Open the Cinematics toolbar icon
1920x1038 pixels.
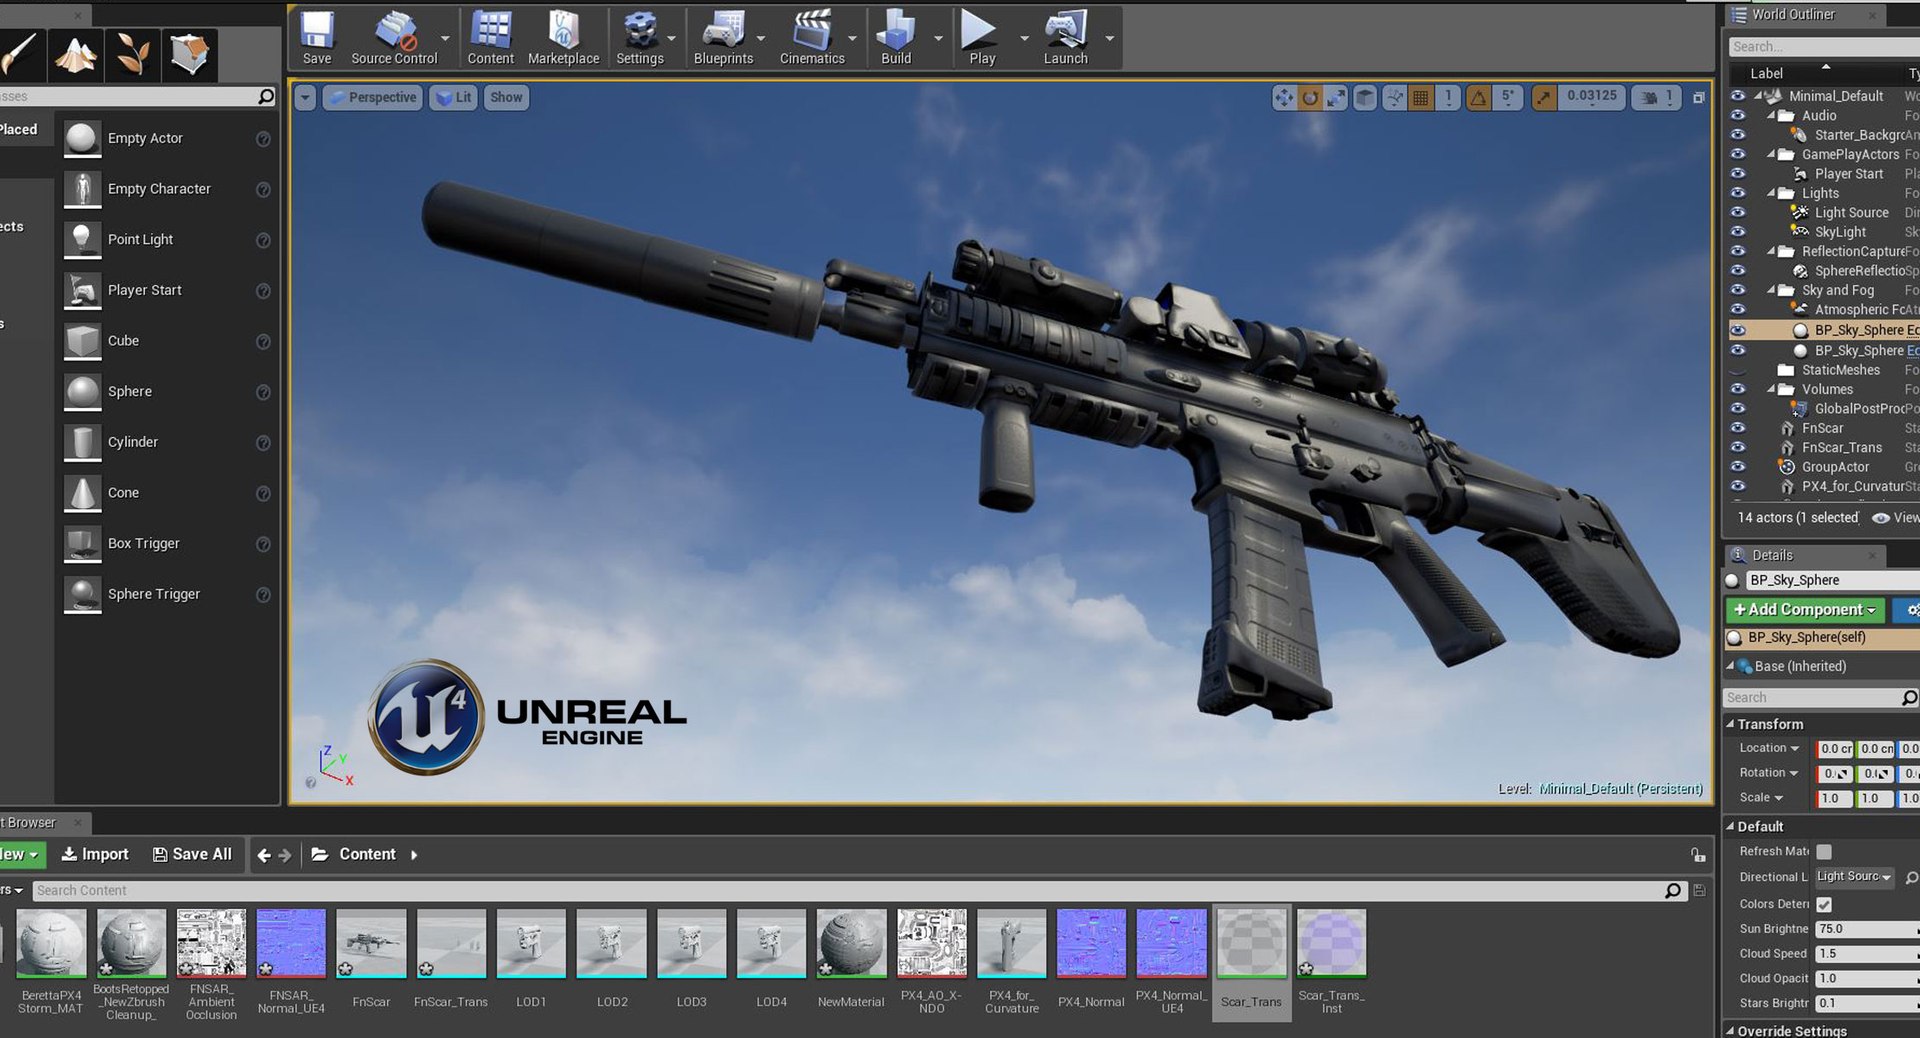[812, 38]
